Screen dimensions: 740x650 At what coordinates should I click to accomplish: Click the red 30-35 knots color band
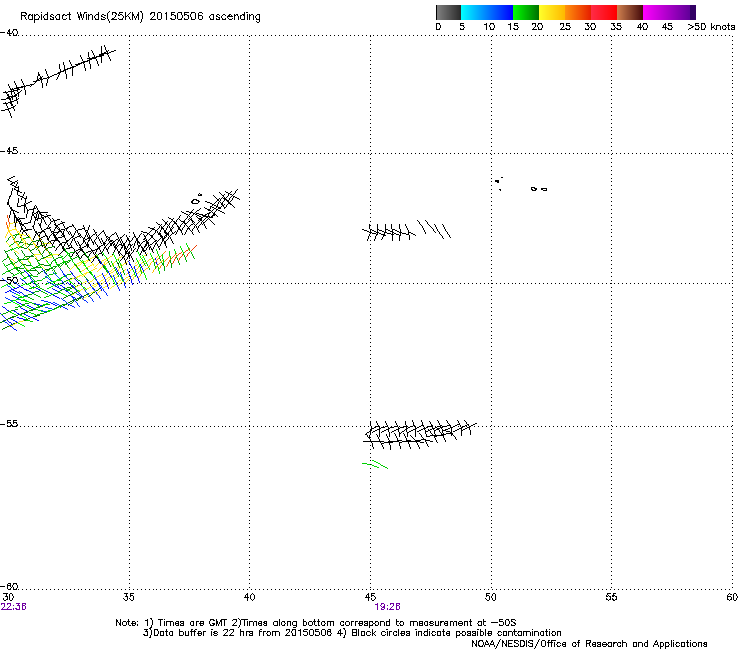(604, 12)
